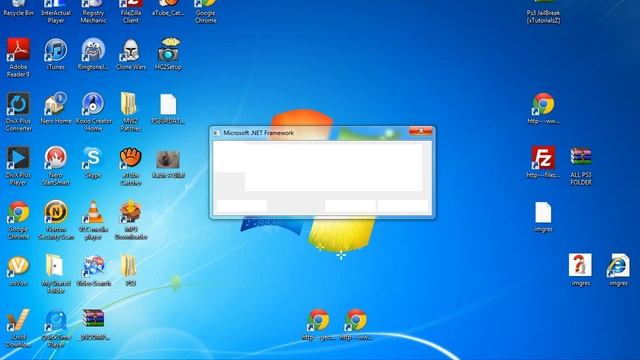Select the MP3 Downloader icon
640x360 pixels.
tap(131, 212)
